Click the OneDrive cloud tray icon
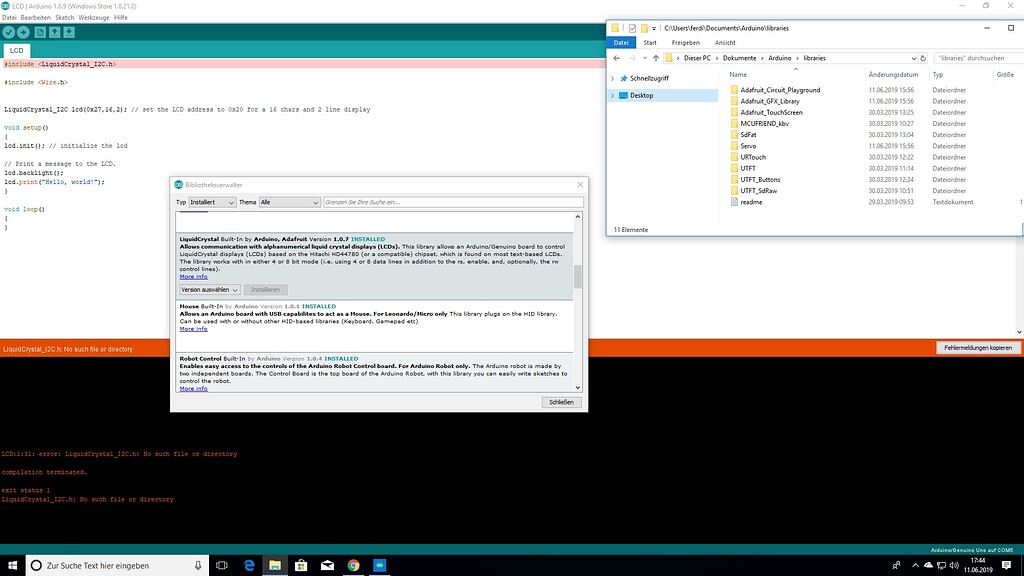The width and height of the screenshot is (1024, 576). (x=928, y=566)
